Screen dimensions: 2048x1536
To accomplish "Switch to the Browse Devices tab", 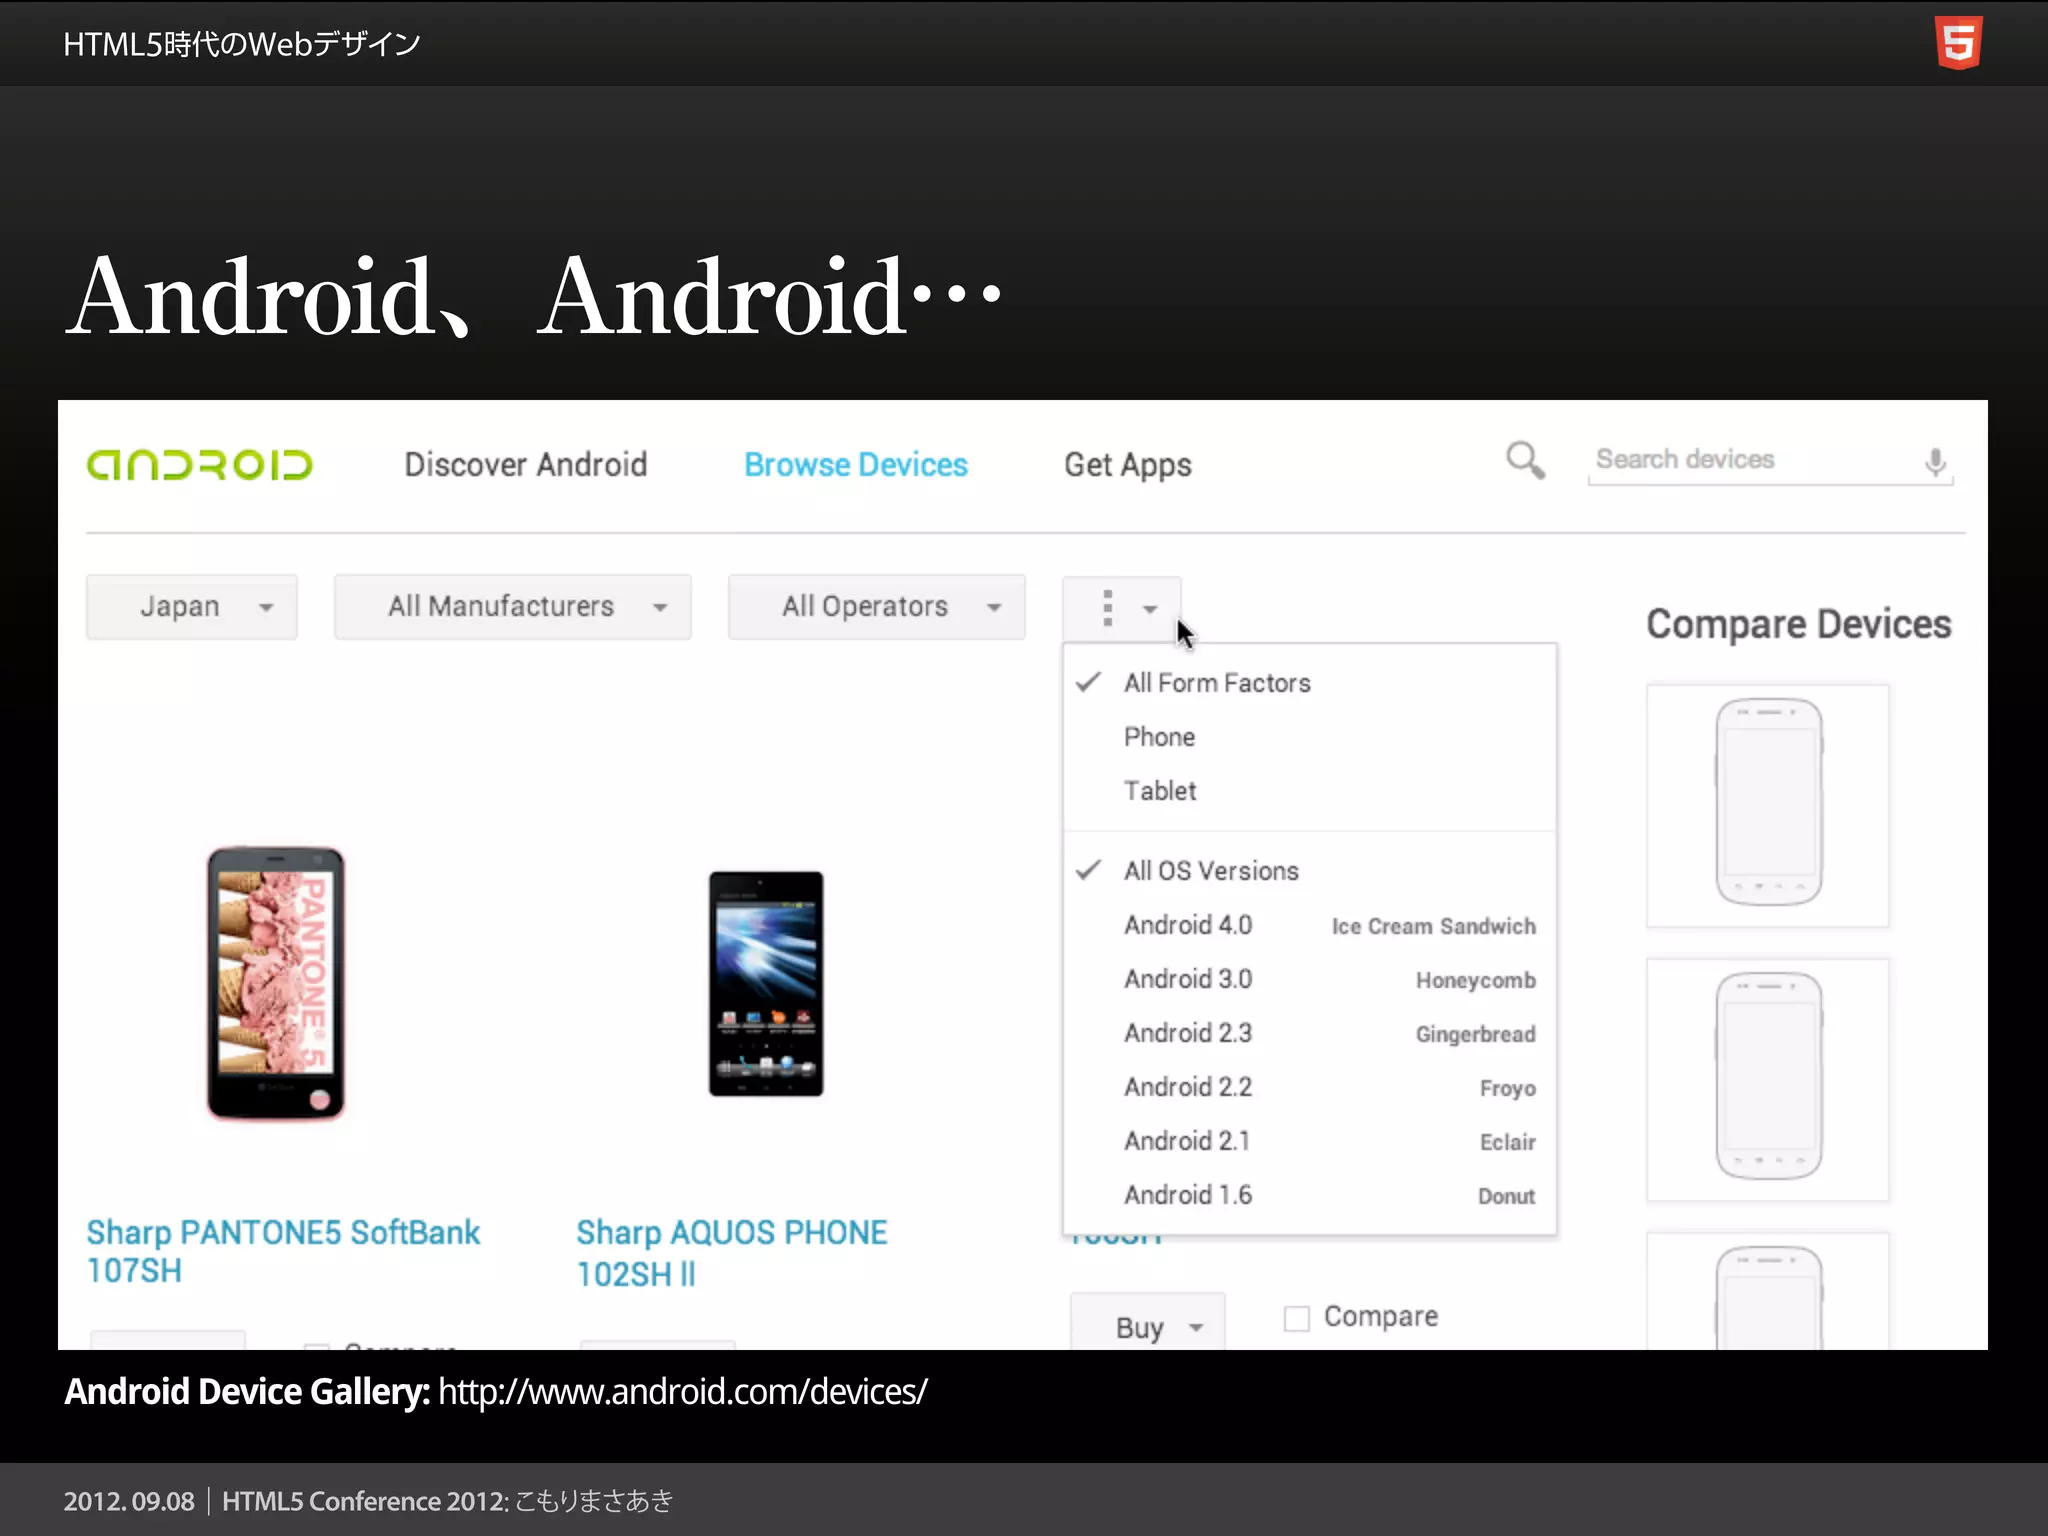I will click(856, 465).
